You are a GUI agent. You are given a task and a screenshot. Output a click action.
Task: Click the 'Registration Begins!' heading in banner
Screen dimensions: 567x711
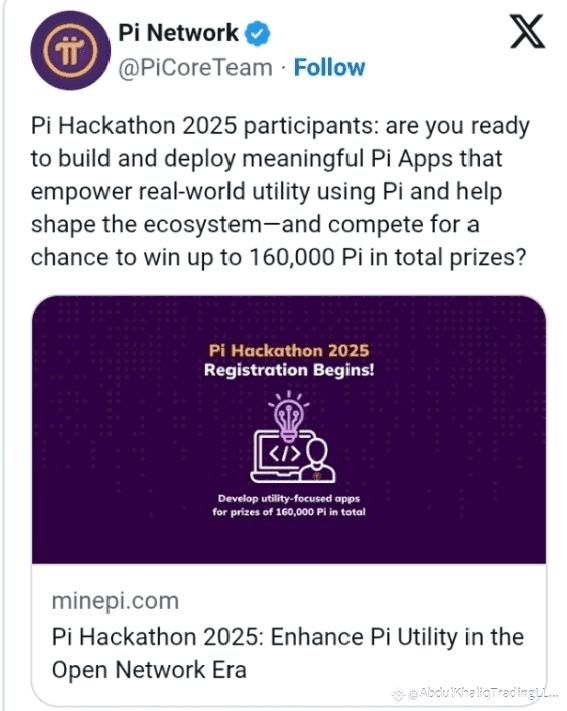pyautogui.click(x=289, y=370)
